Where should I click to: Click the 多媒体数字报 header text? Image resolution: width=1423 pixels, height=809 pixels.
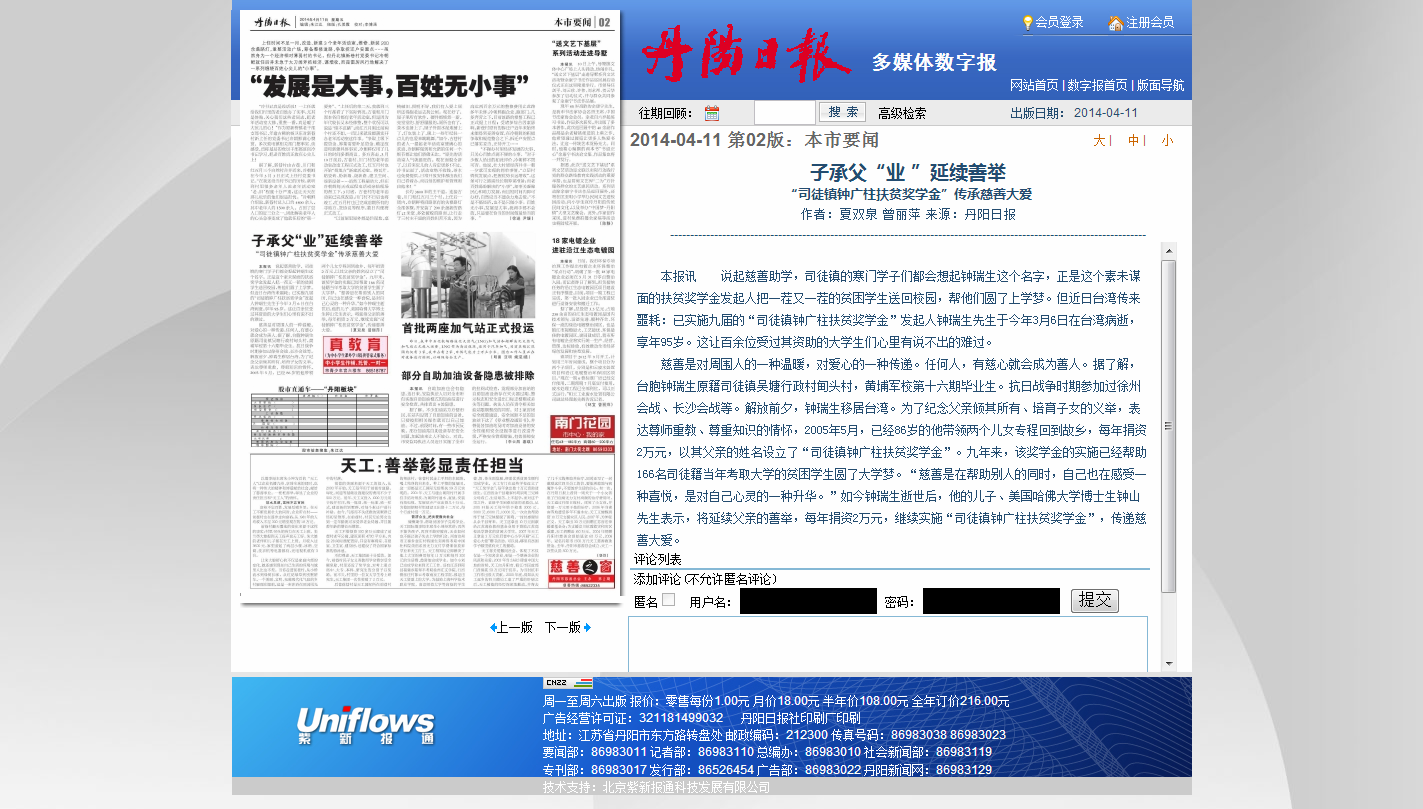tap(934, 62)
